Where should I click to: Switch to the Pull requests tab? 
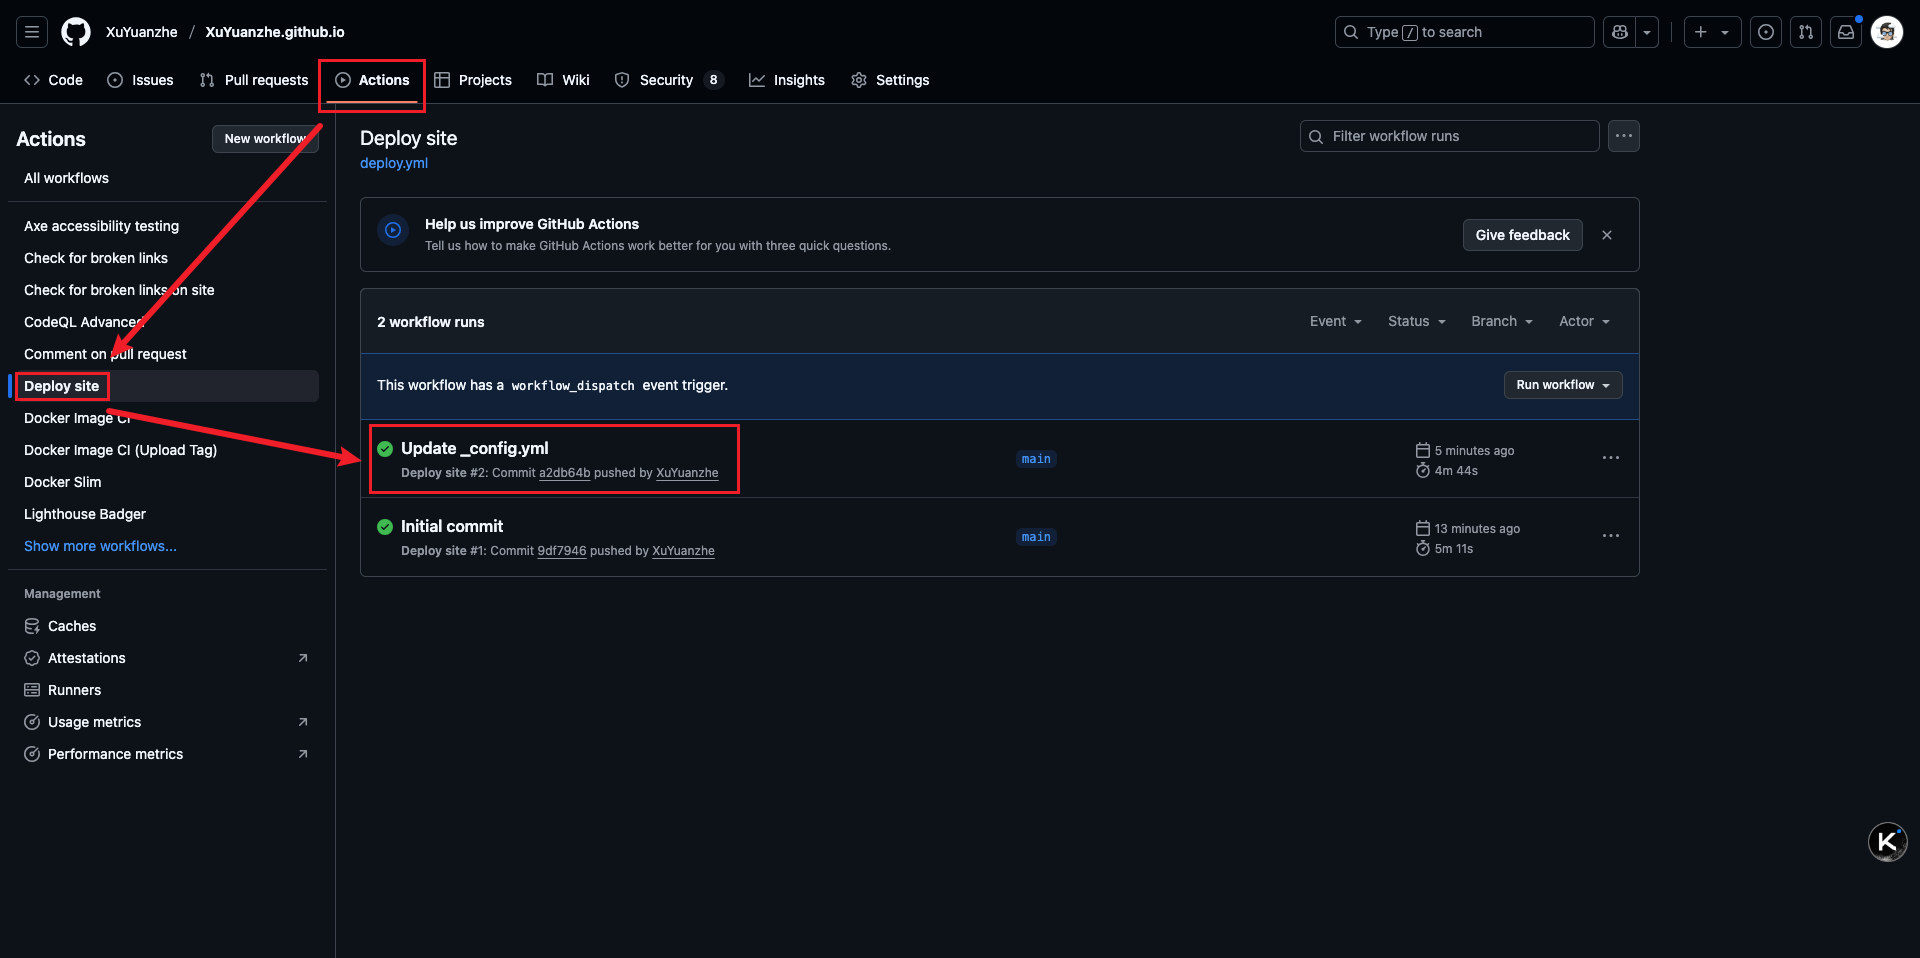point(254,80)
